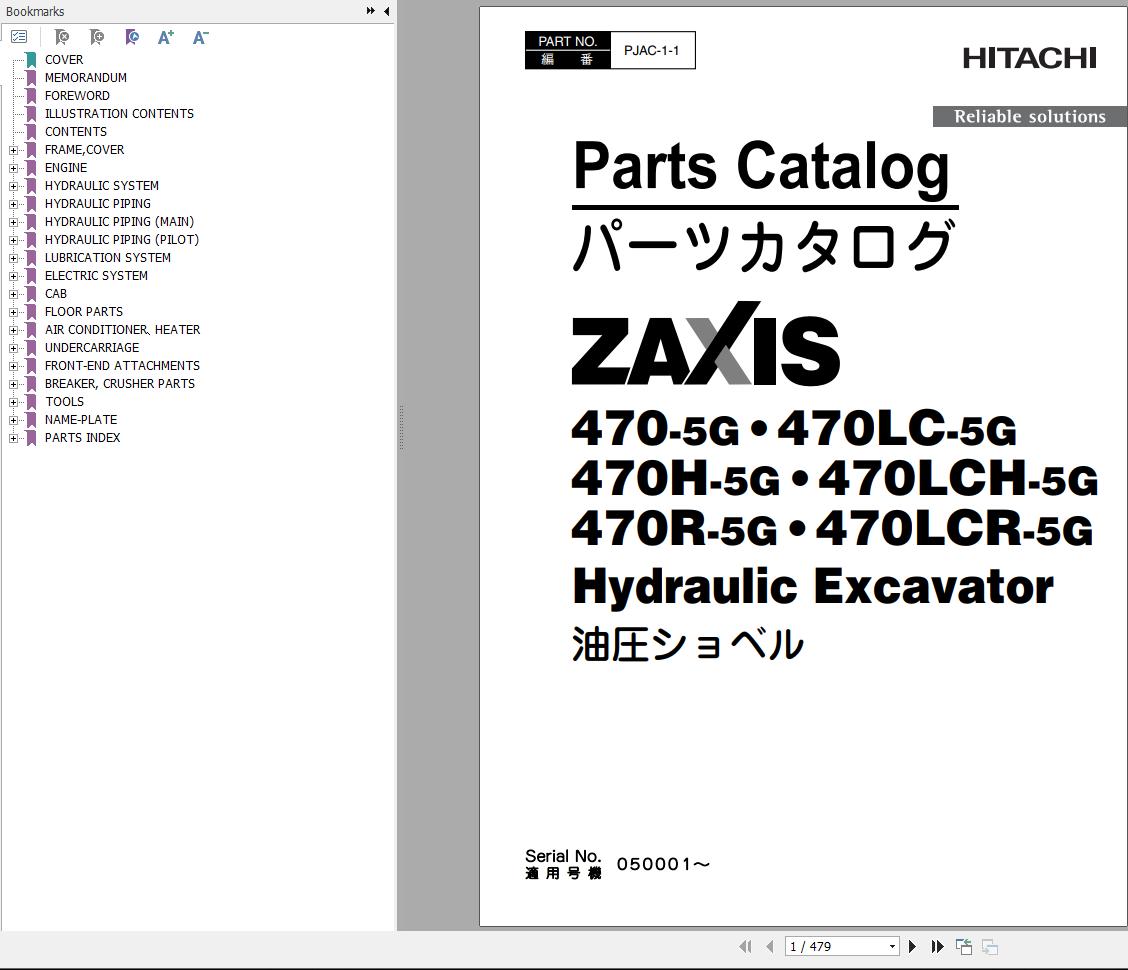Expand the TOOLS bookmark node

pos(13,402)
